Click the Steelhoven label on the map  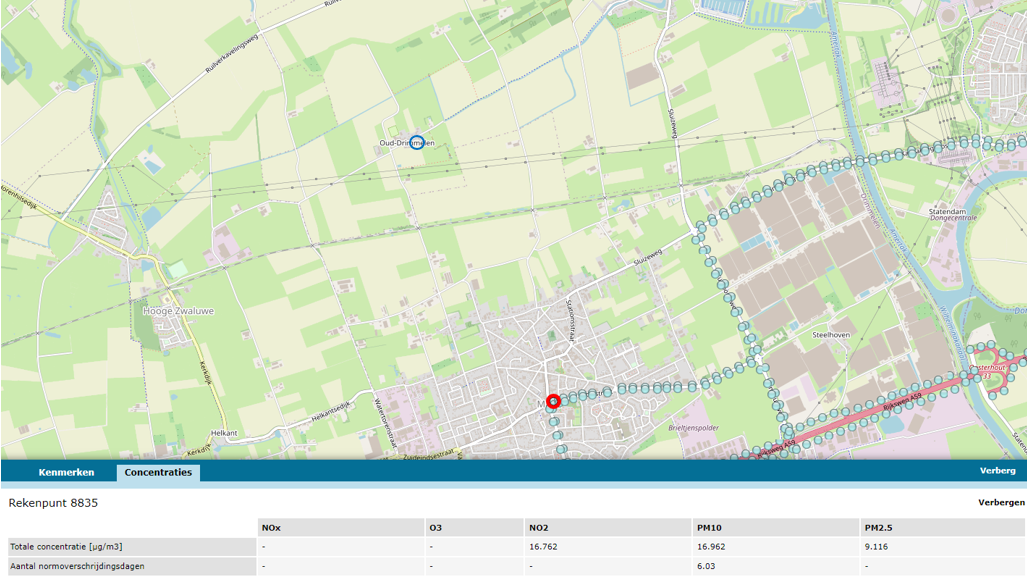click(x=831, y=335)
